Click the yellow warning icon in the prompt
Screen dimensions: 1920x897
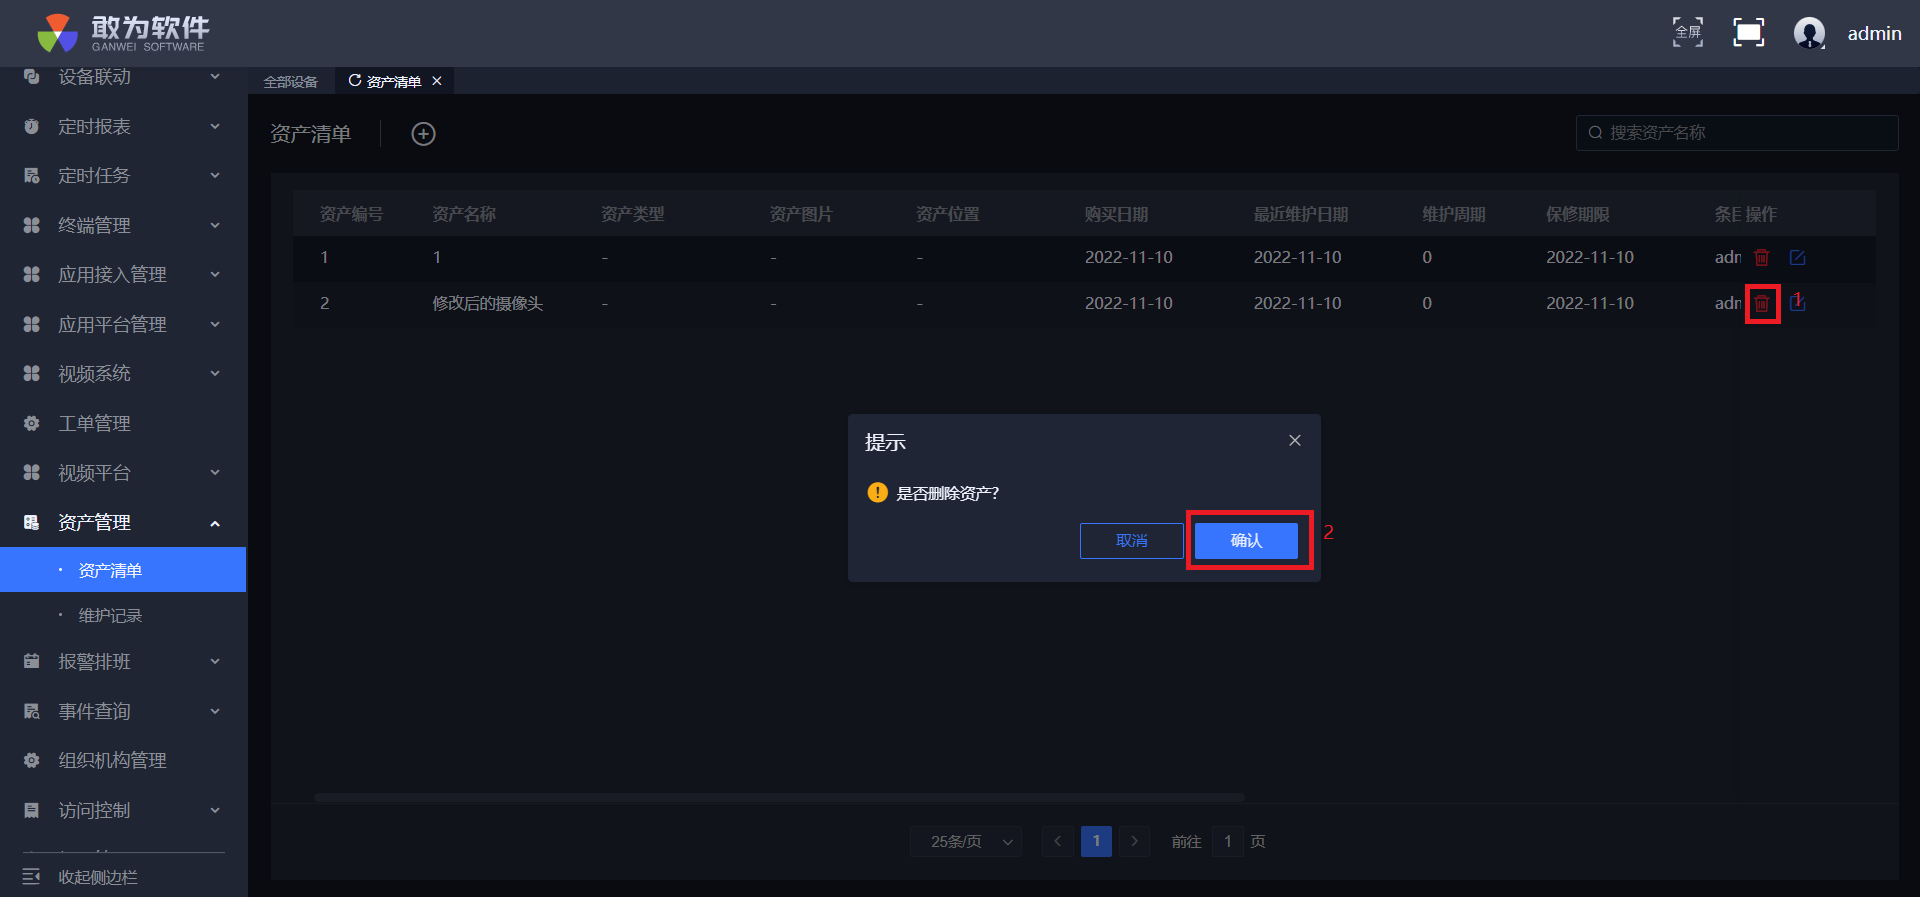[877, 493]
